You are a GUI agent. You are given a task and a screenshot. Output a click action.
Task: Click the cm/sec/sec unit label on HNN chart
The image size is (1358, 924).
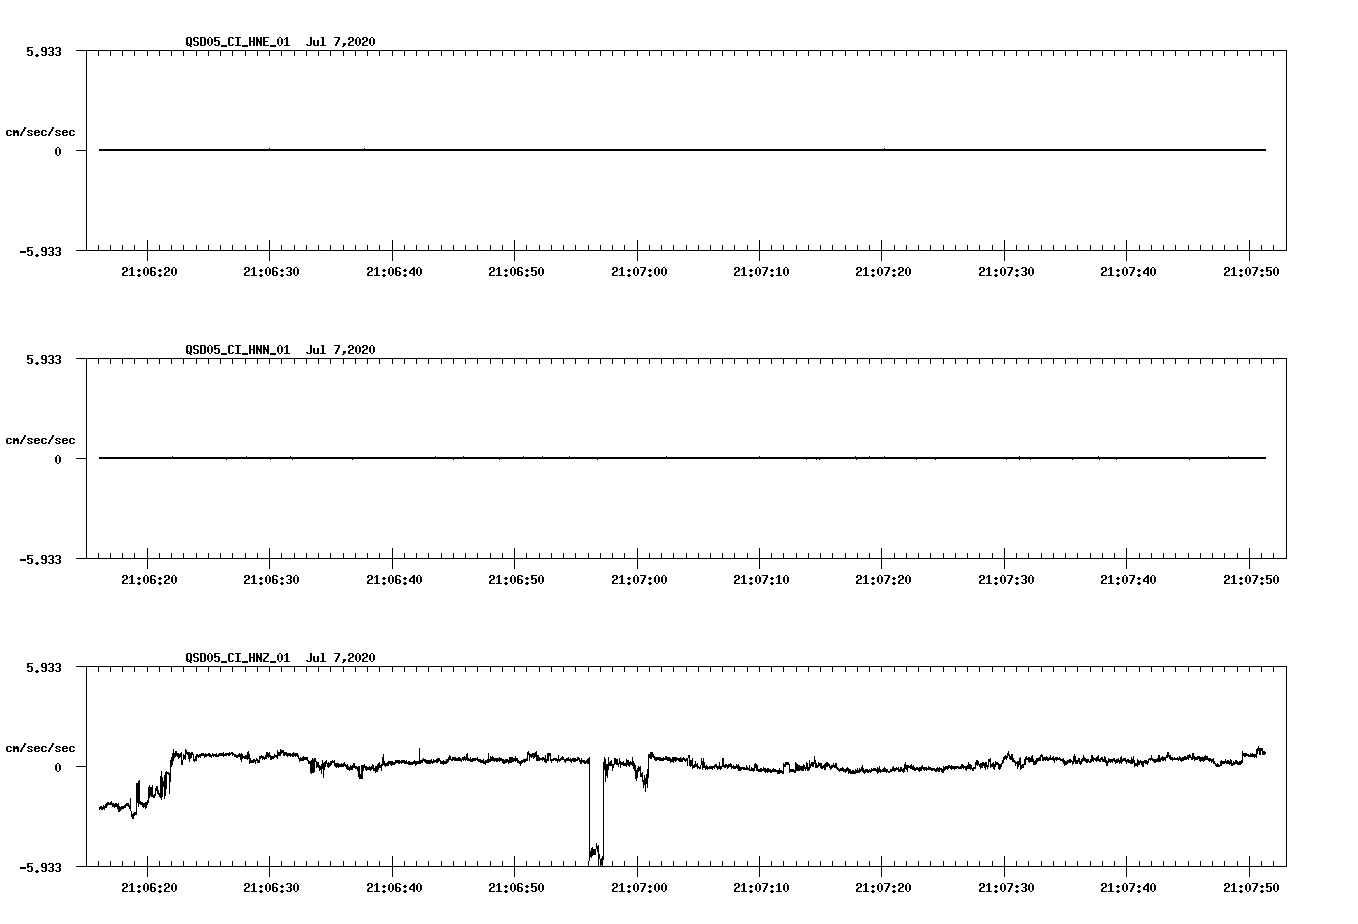40,440
